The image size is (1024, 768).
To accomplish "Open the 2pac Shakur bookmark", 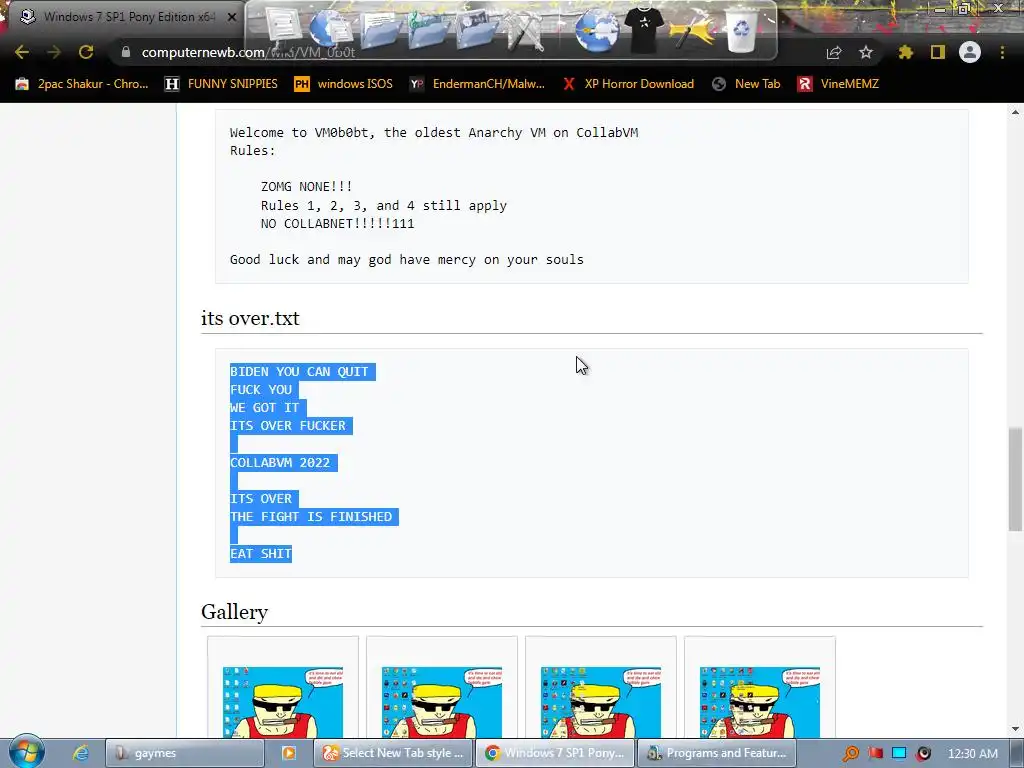I will 82,84.
